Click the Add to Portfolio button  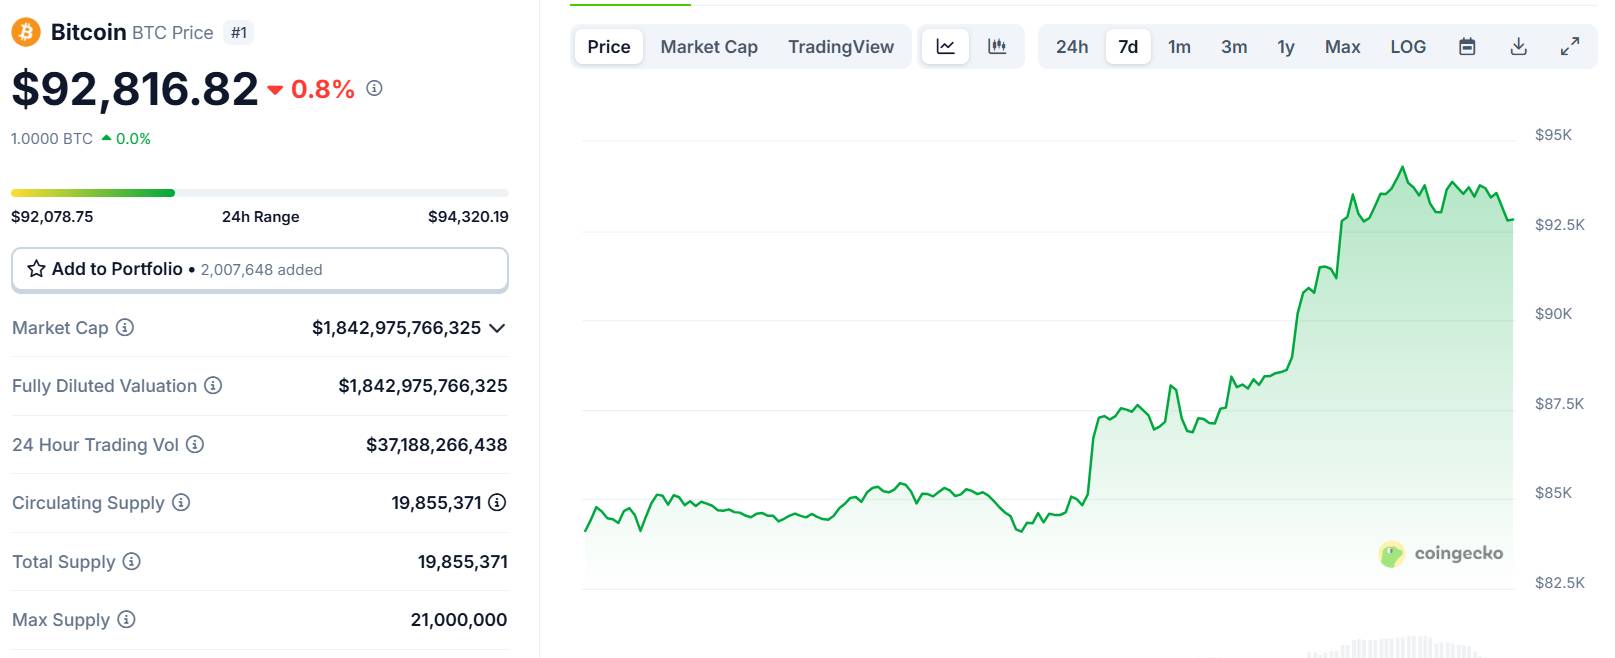click(260, 269)
